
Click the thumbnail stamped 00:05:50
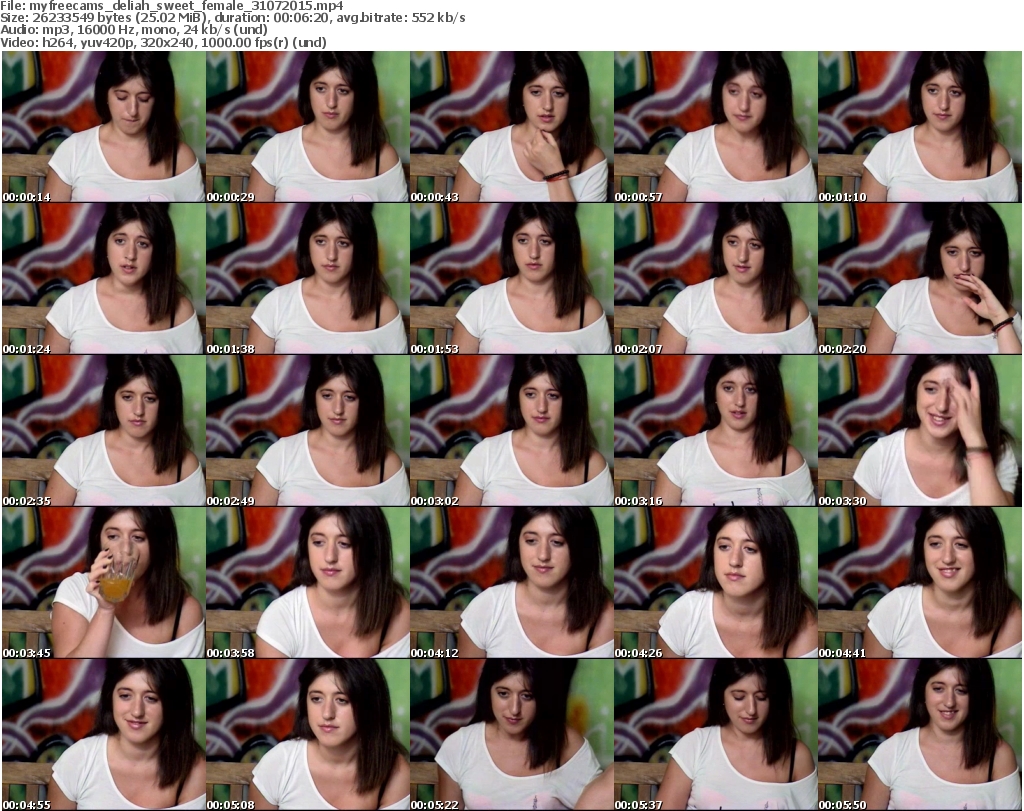(920, 735)
